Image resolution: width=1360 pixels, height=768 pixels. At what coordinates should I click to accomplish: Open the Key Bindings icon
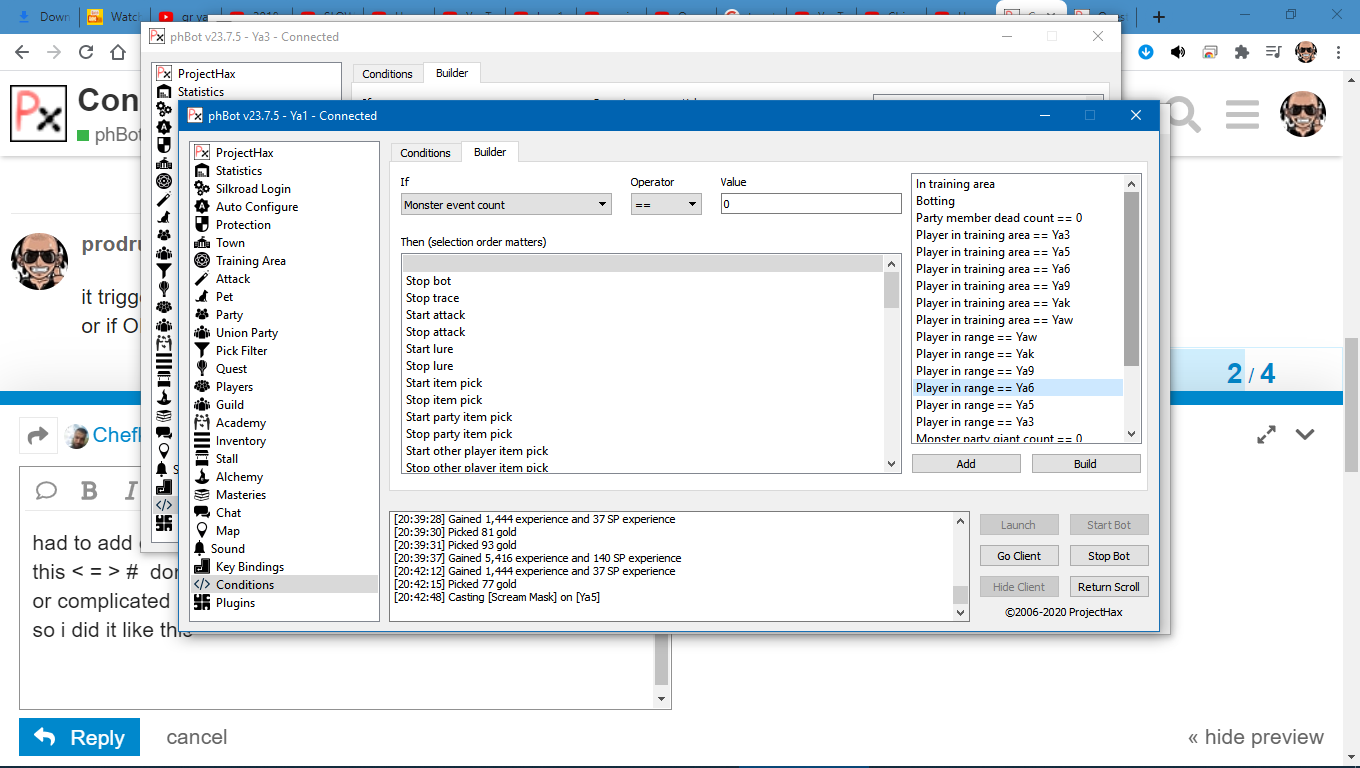(x=202, y=567)
